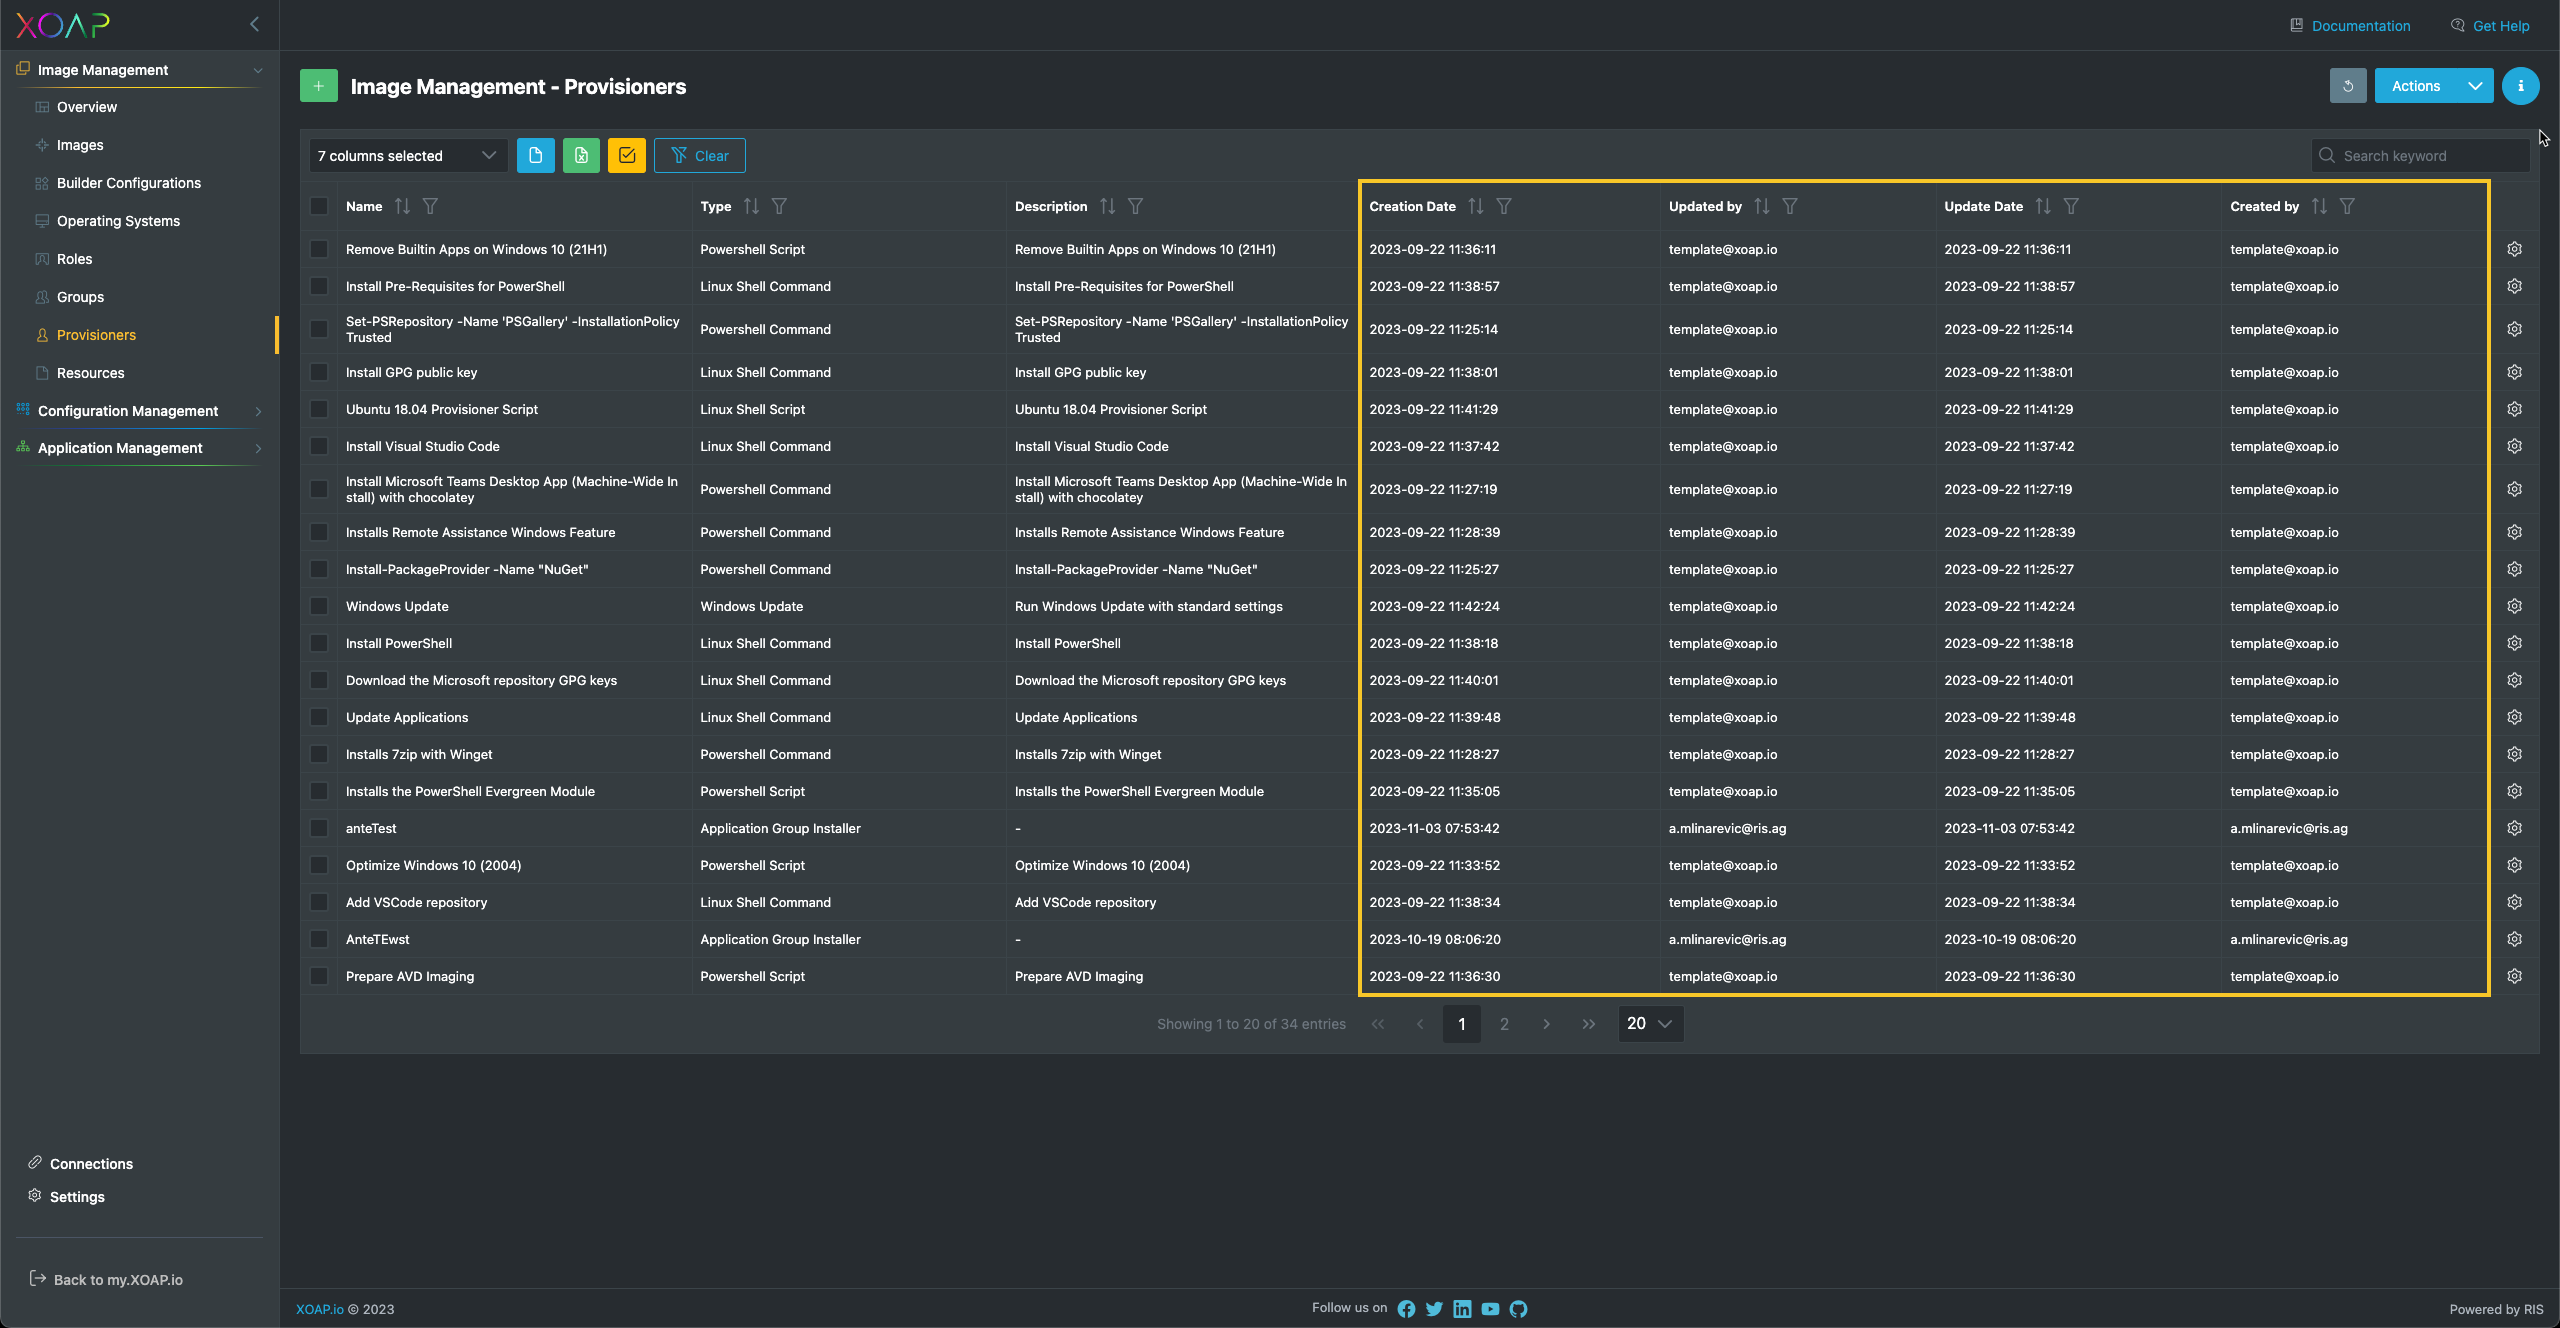Open filter on Type column

(x=779, y=206)
